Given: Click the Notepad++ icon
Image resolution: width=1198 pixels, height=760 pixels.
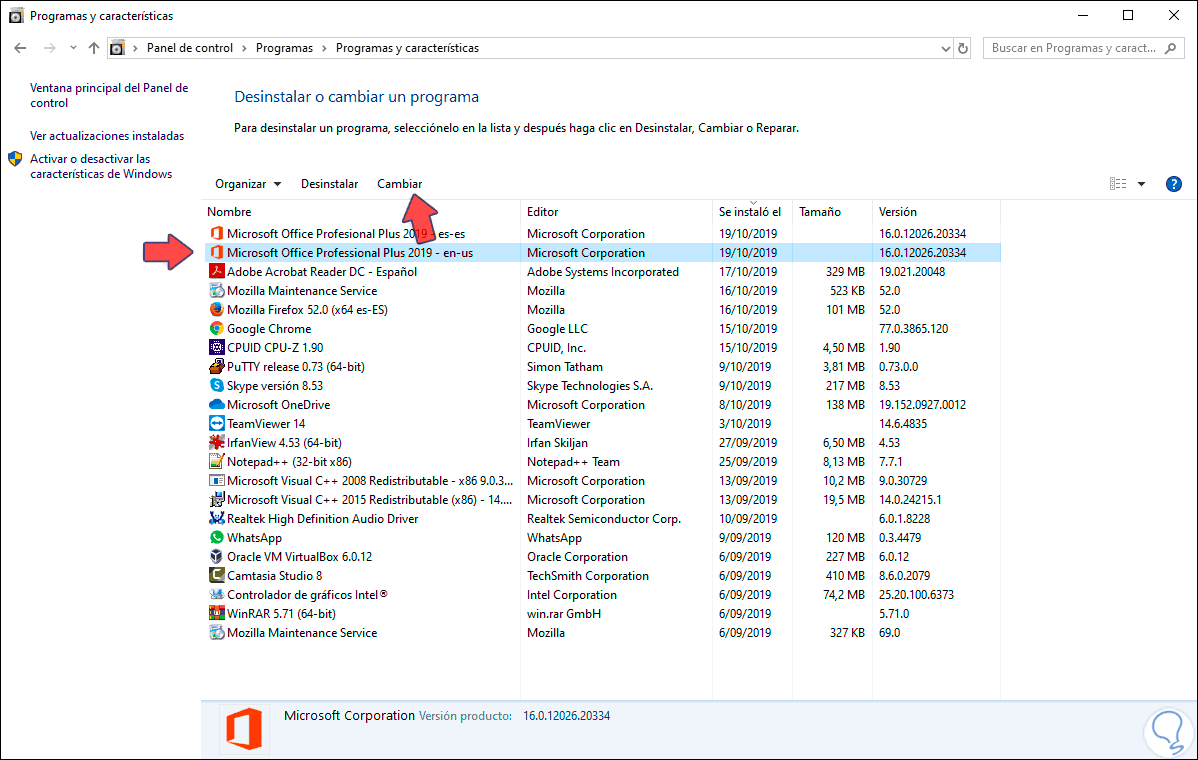Looking at the screenshot, I should [217, 461].
